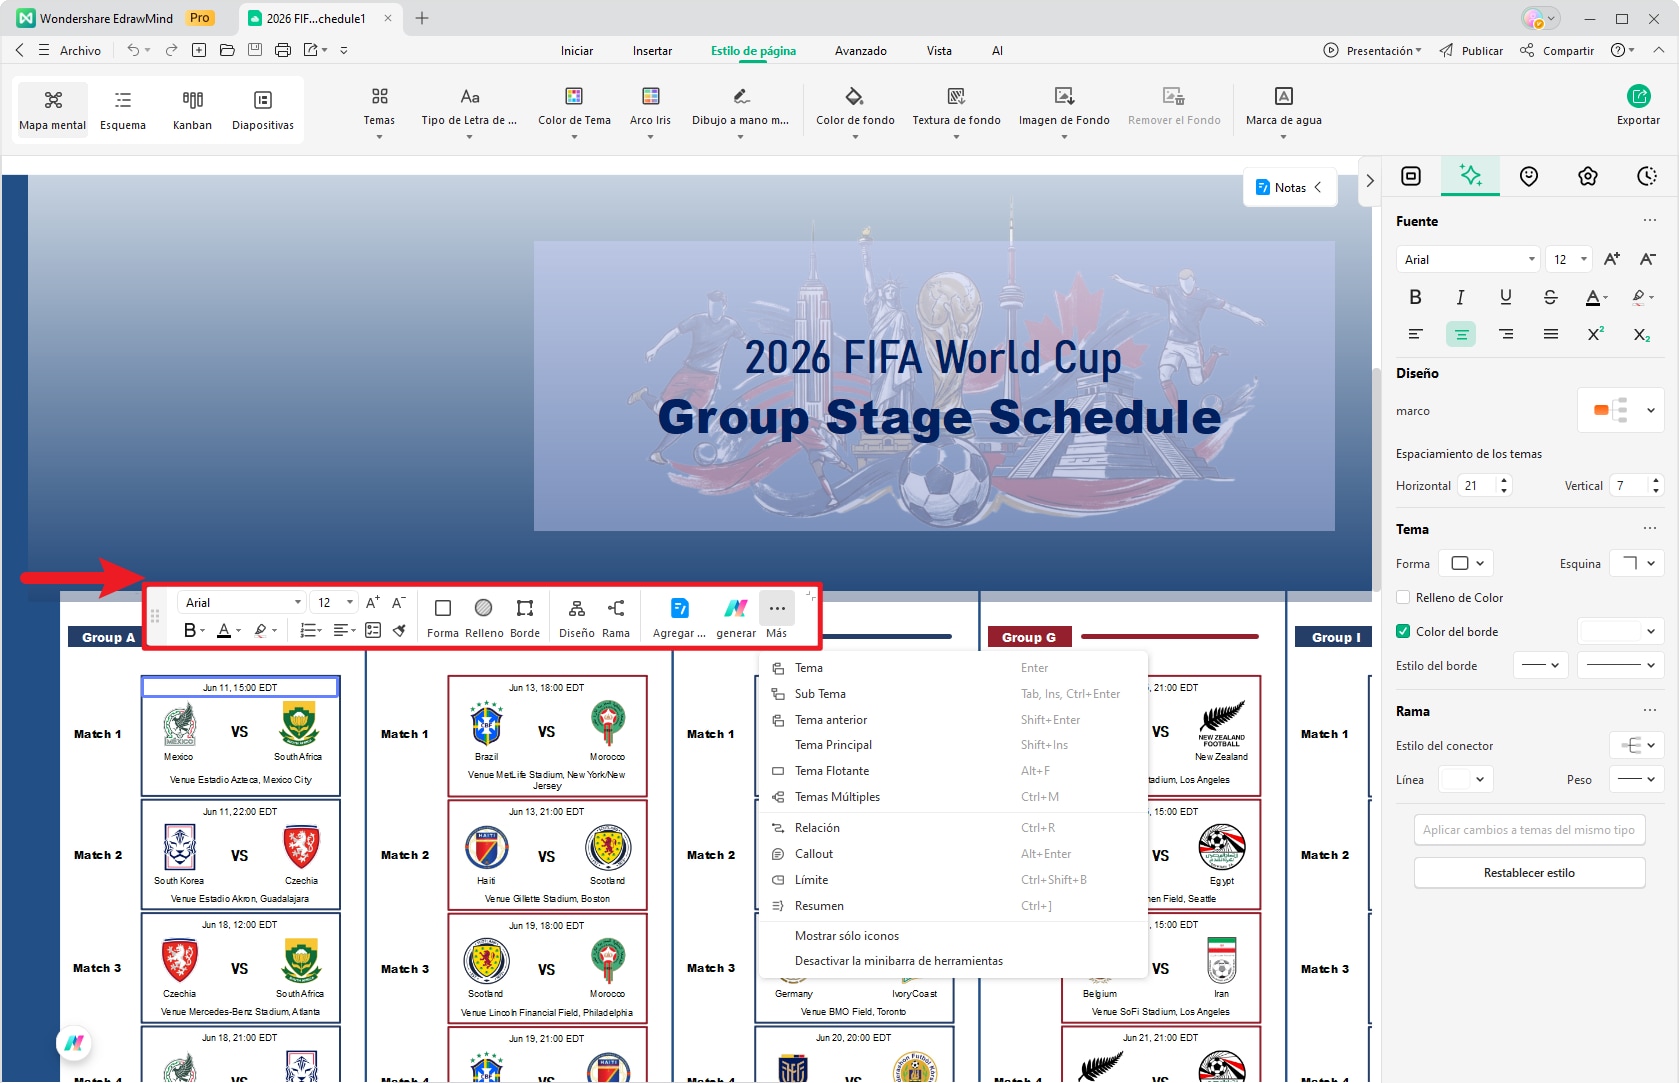The image size is (1679, 1083).
Task: Apply superscript formatting
Action: (x=1596, y=334)
